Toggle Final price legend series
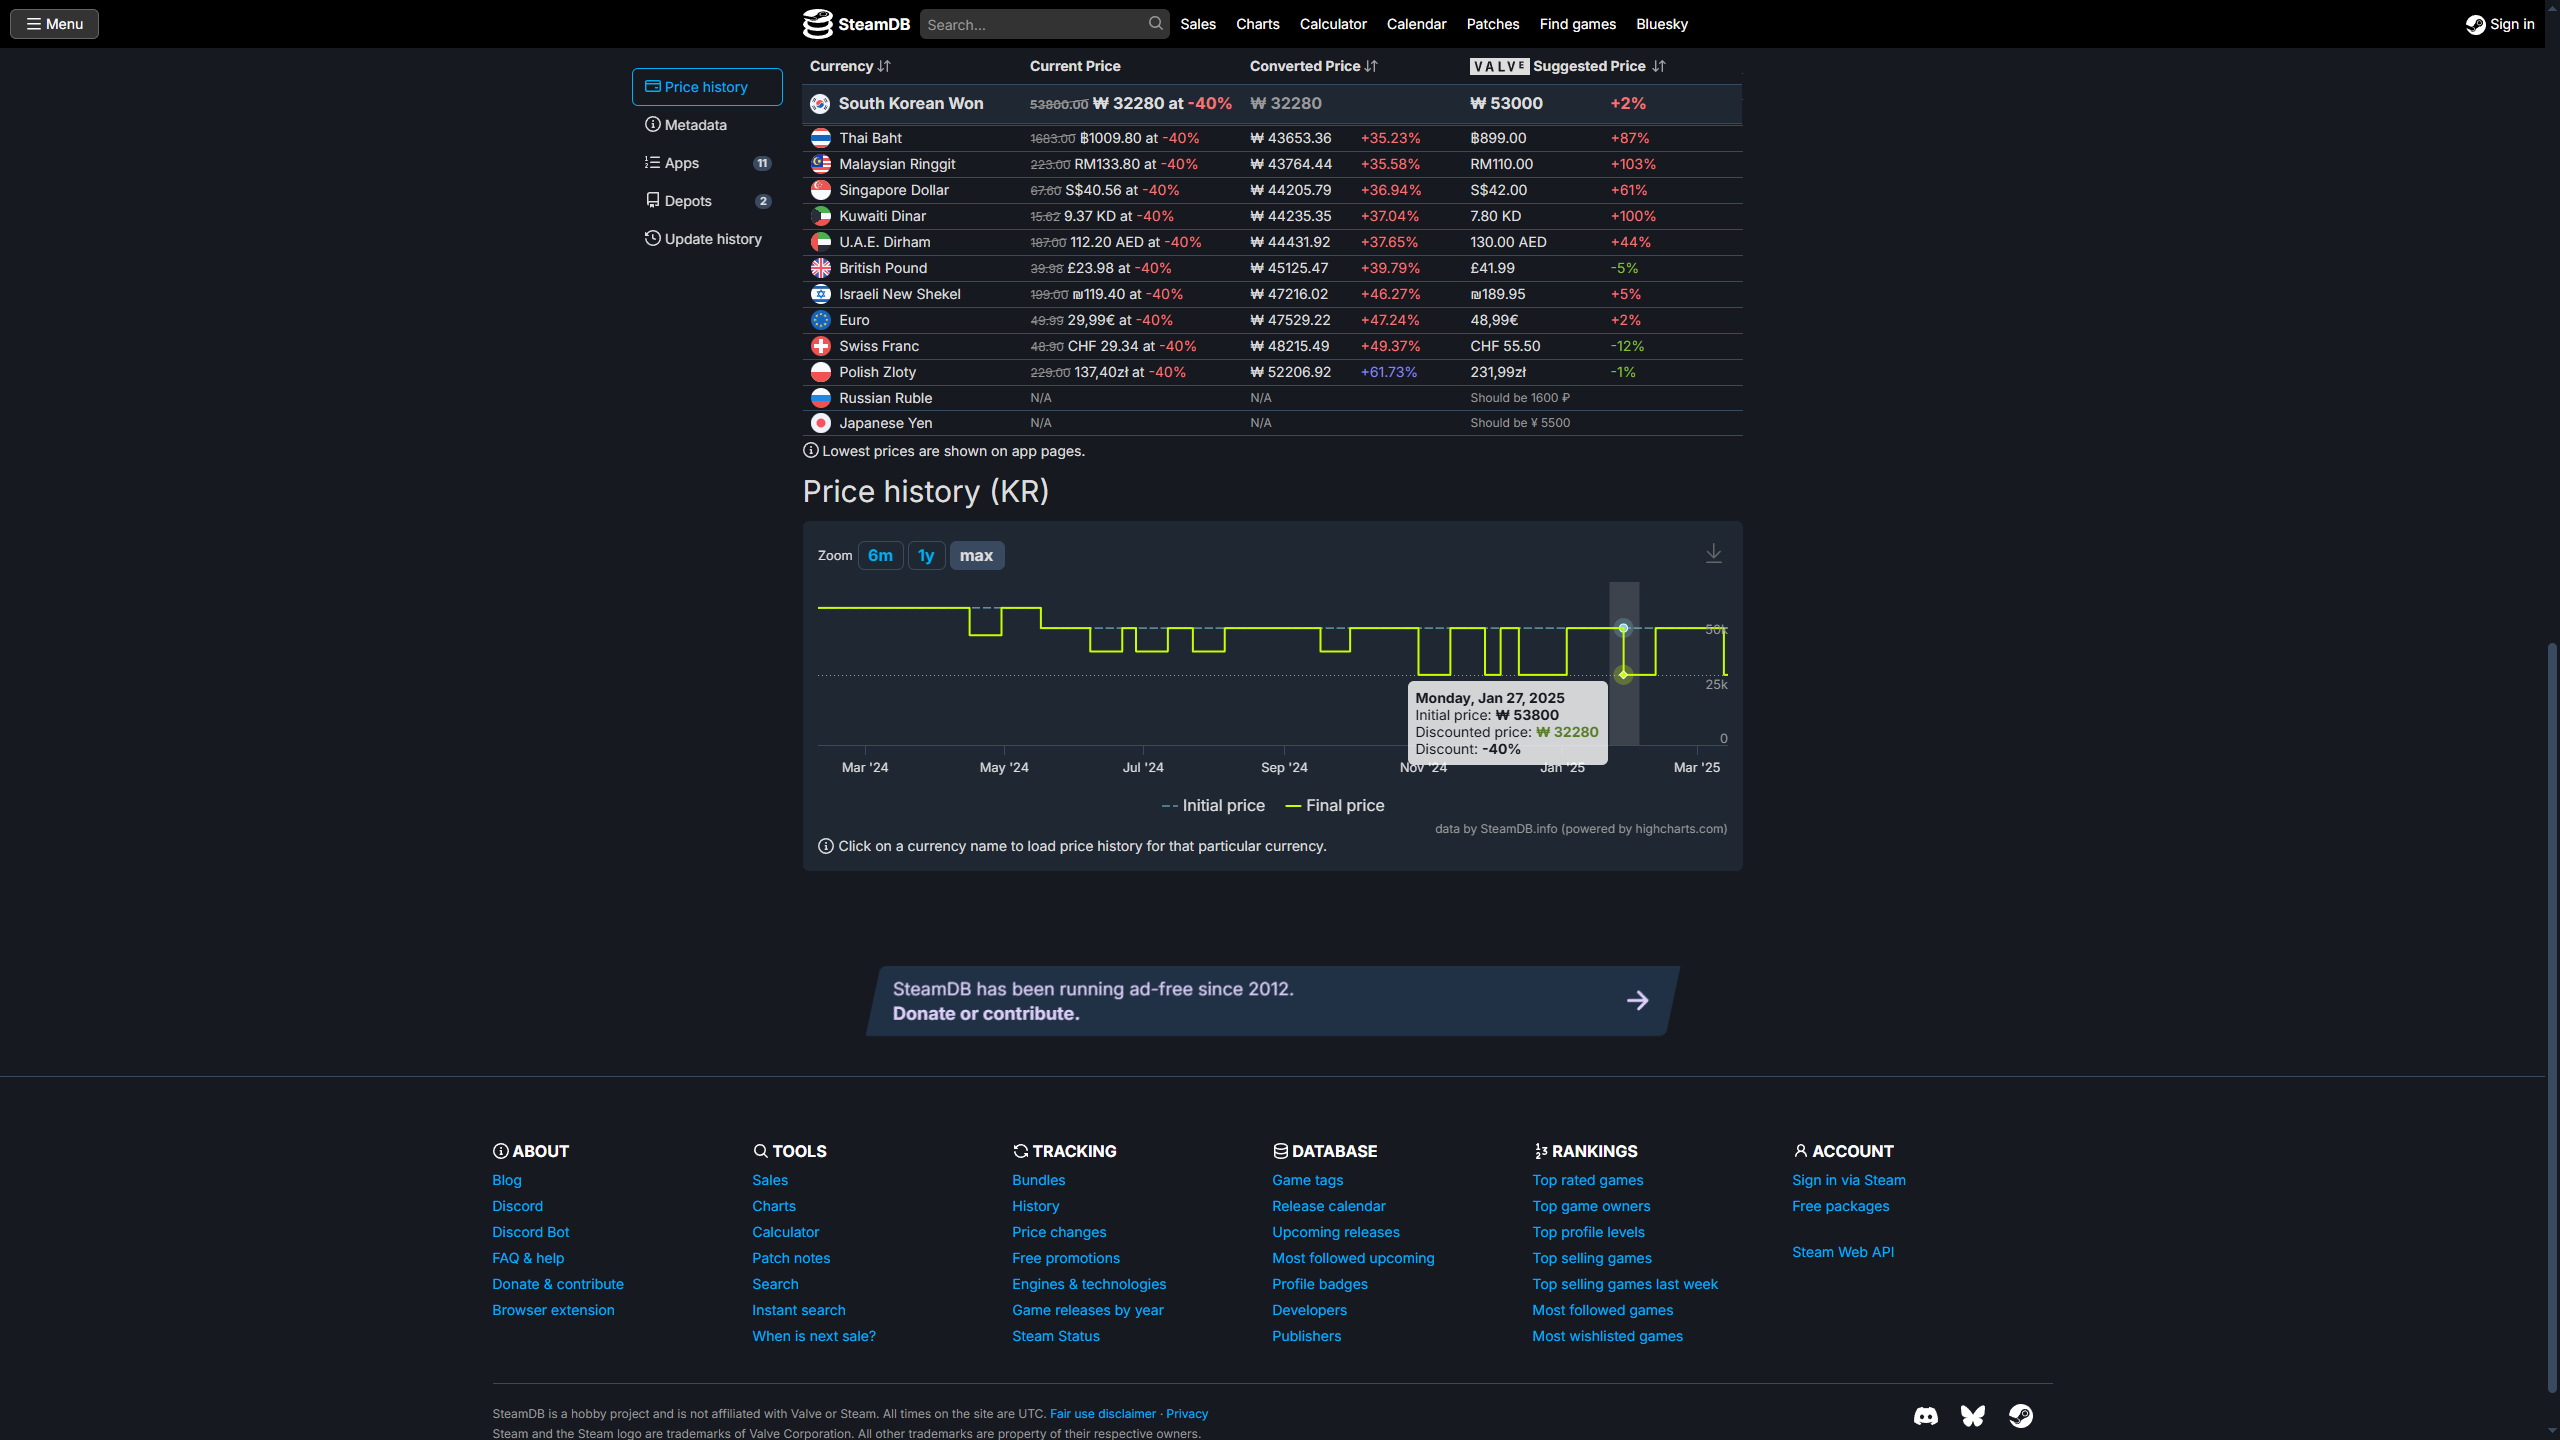The width and height of the screenshot is (2560, 1440). pyautogui.click(x=1344, y=805)
